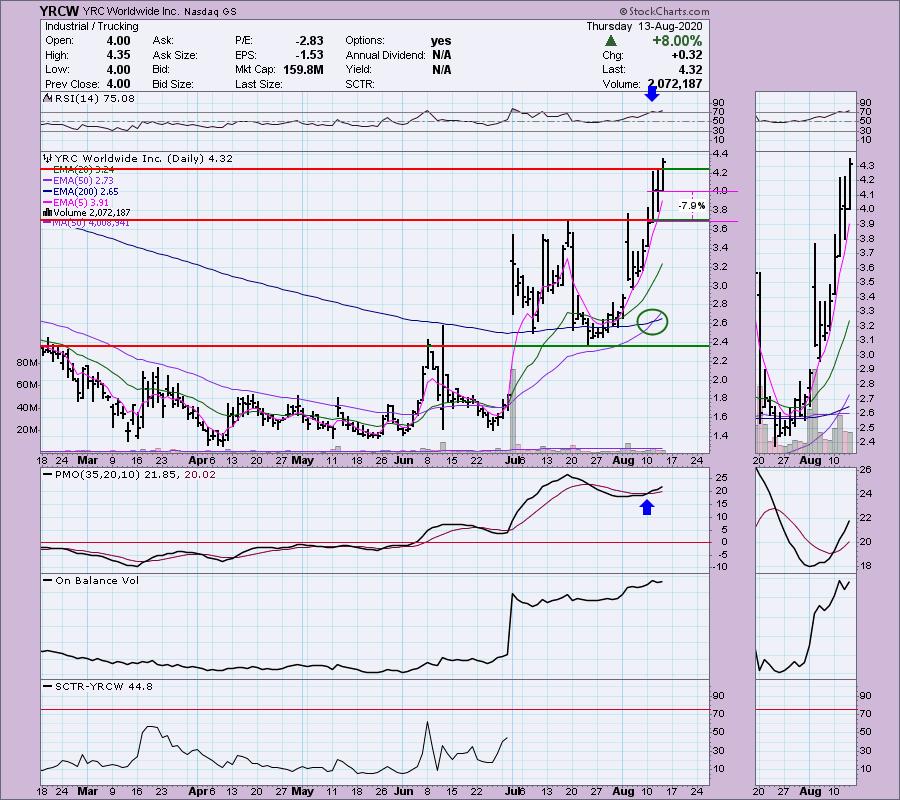Image resolution: width=900 pixels, height=800 pixels.
Task: Click the 'EMA(20) 3.24' legend entry
Action: tap(84, 170)
